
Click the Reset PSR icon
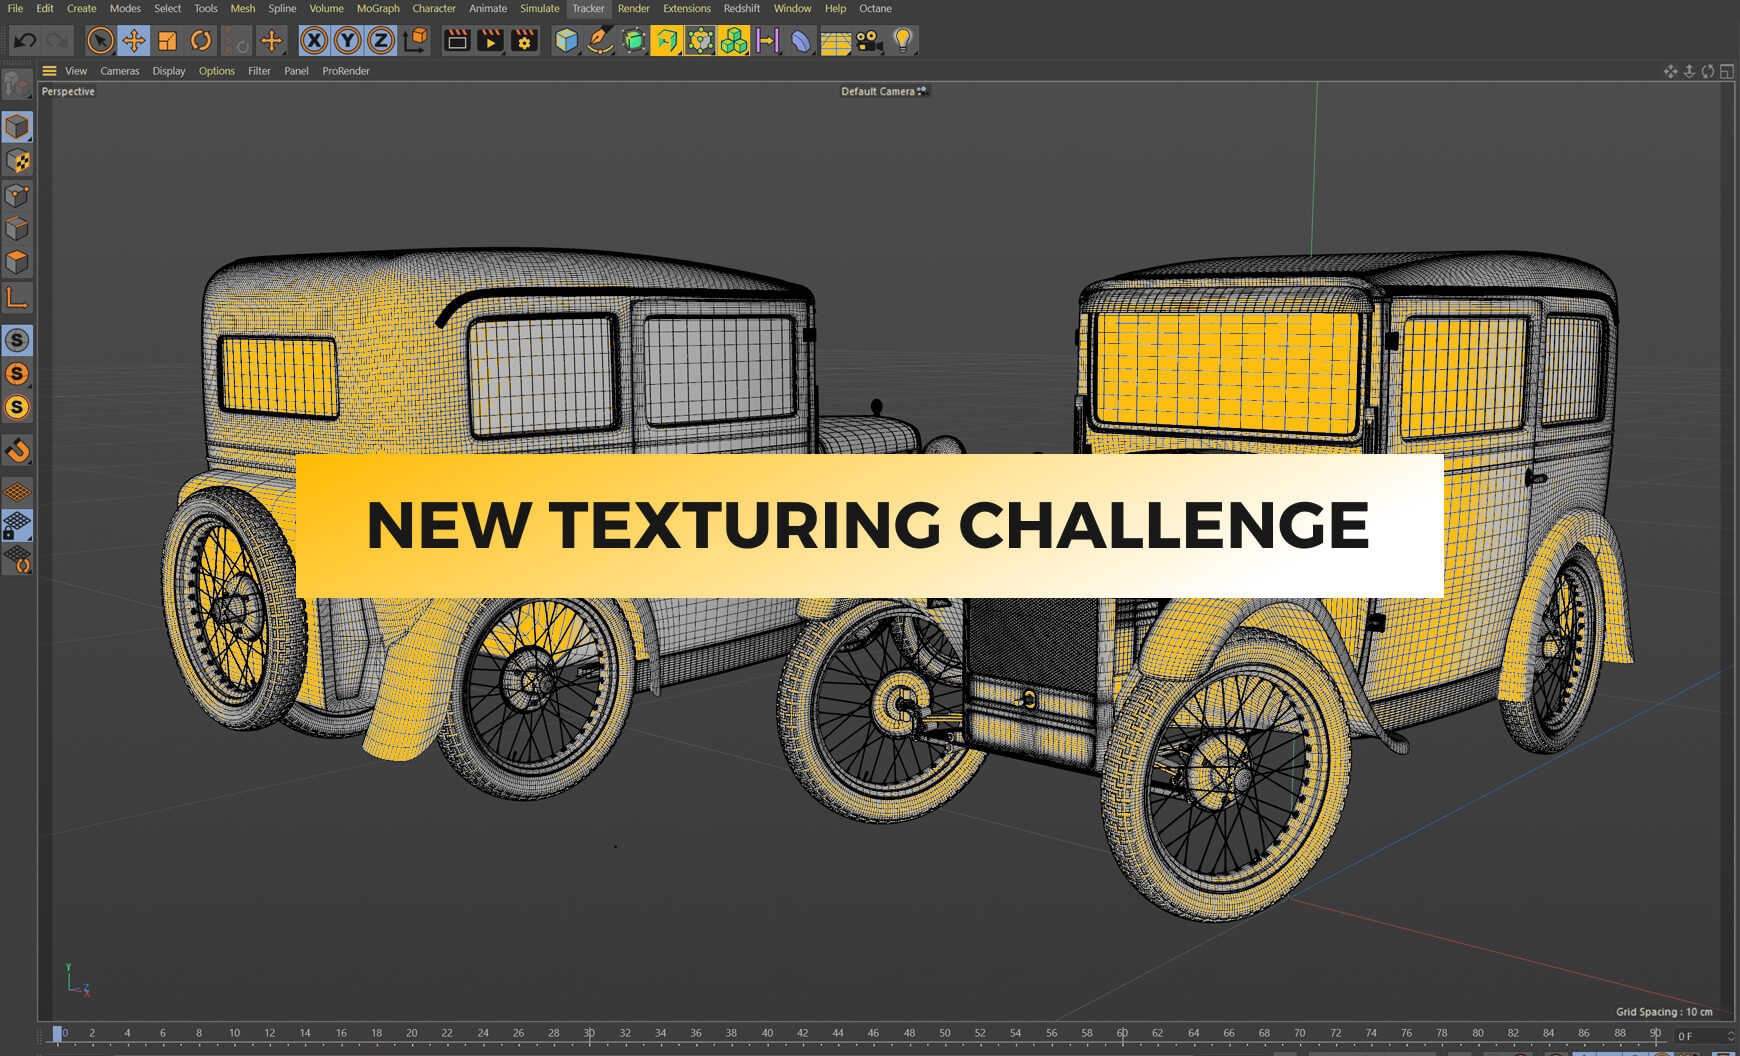point(237,41)
